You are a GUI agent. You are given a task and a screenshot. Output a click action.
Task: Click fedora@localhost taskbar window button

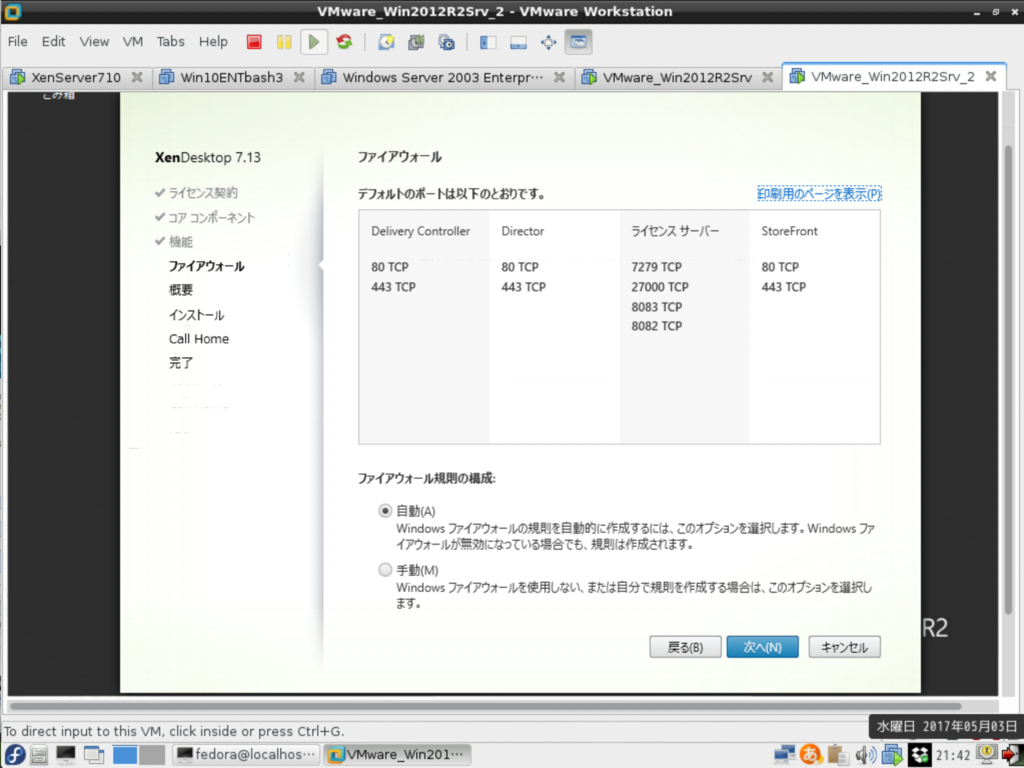click(x=246, y=755)
